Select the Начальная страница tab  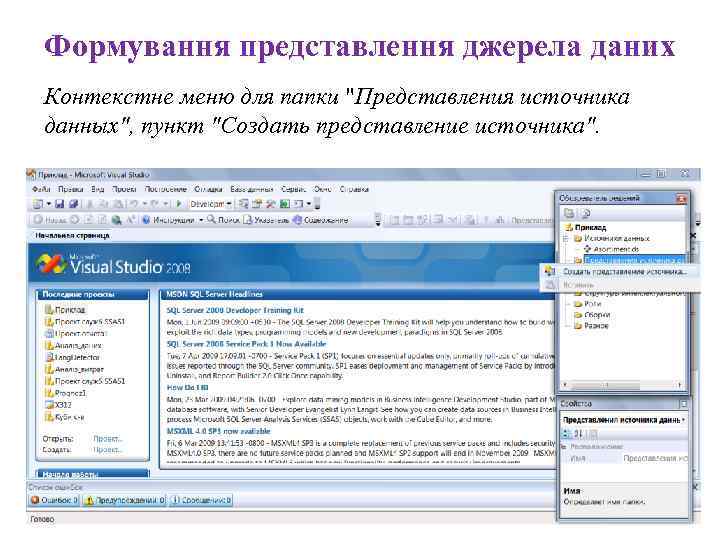point(72,236)
